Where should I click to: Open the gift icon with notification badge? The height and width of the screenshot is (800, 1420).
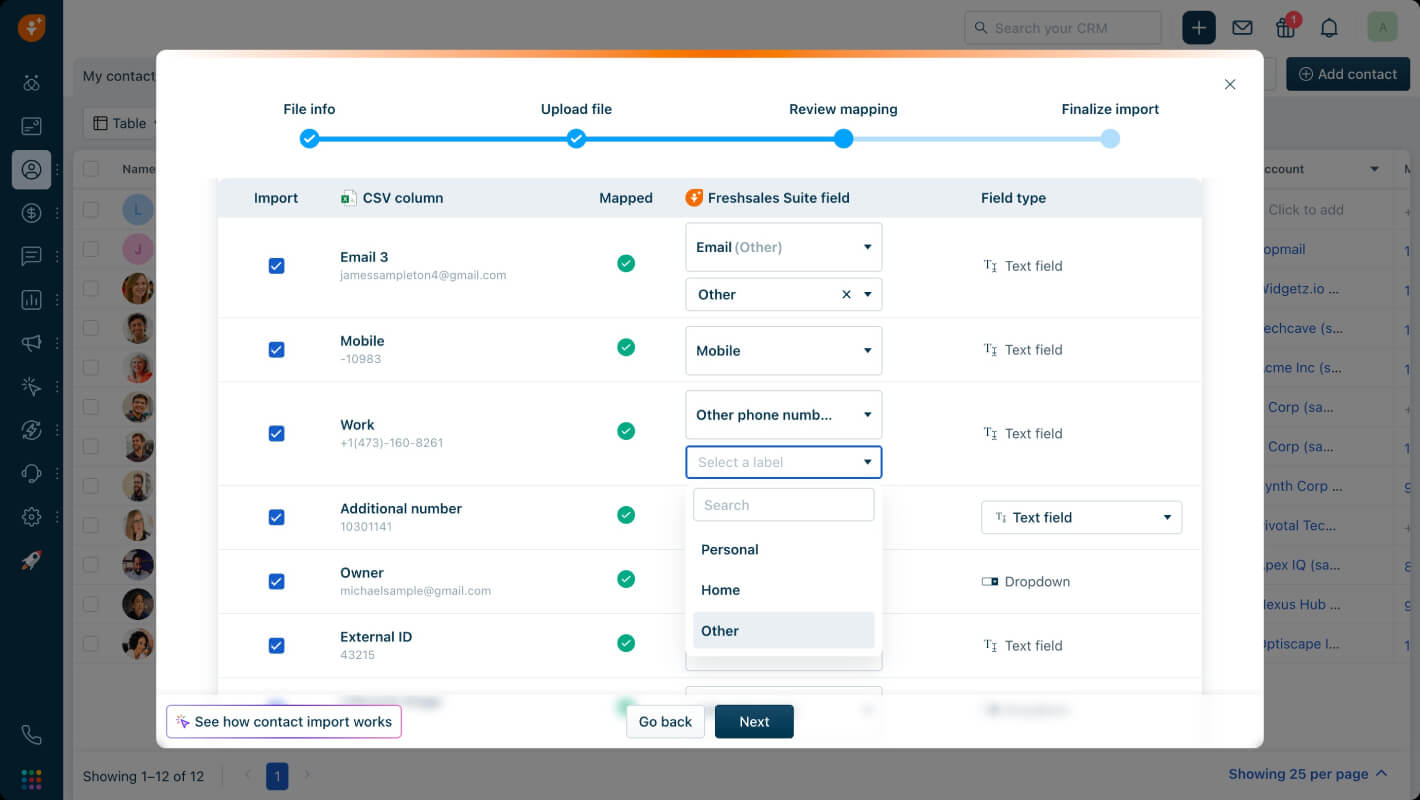click(x=1286, y=27)
